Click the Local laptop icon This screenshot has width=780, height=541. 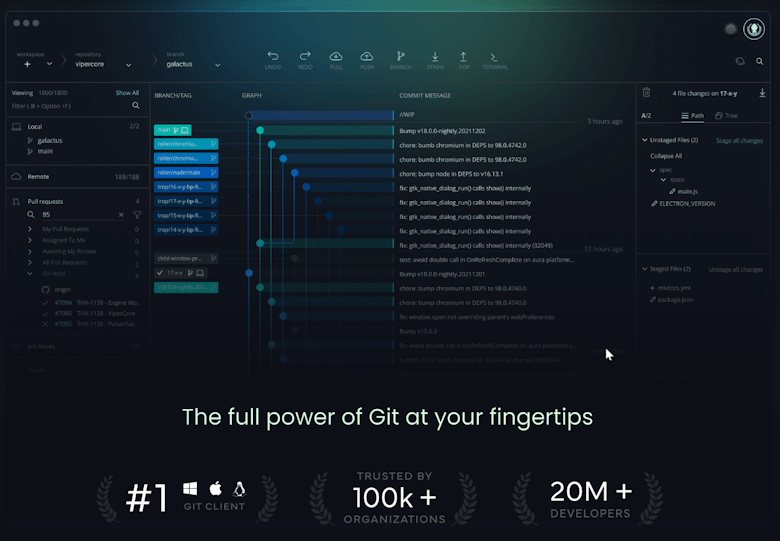tap(16, 127)
